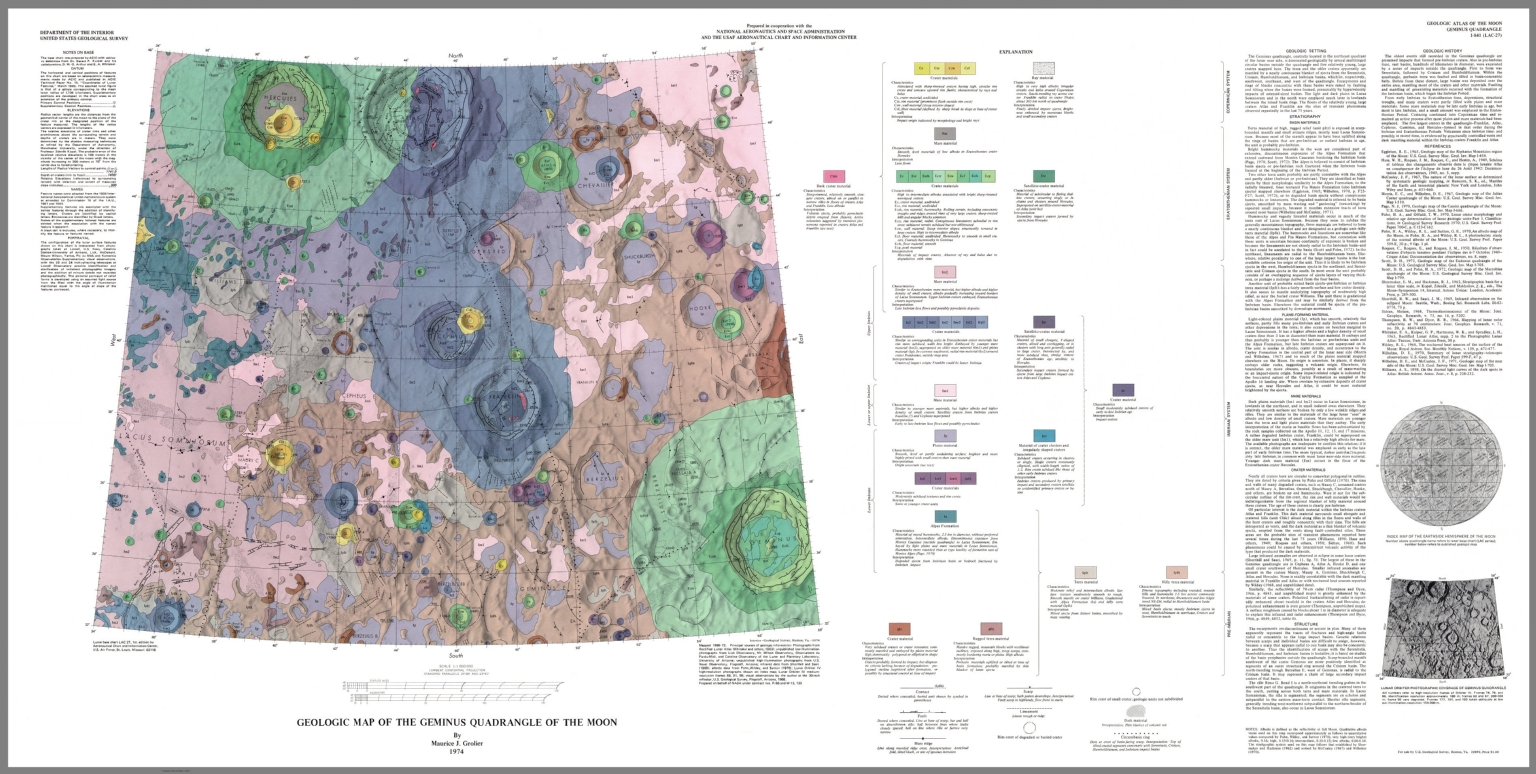Click the Satellitic-crater material green swatch
This screenshot has height=774, width=1536.
pos(1042,176)
